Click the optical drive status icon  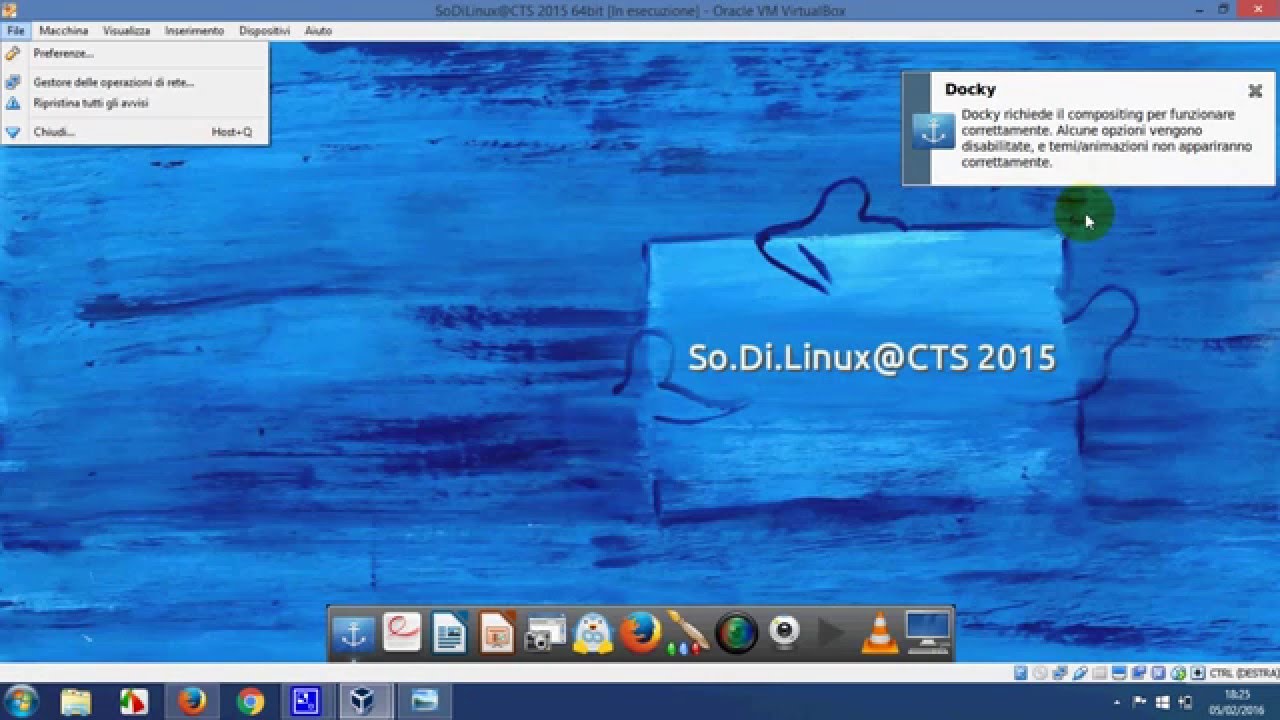1040,673
